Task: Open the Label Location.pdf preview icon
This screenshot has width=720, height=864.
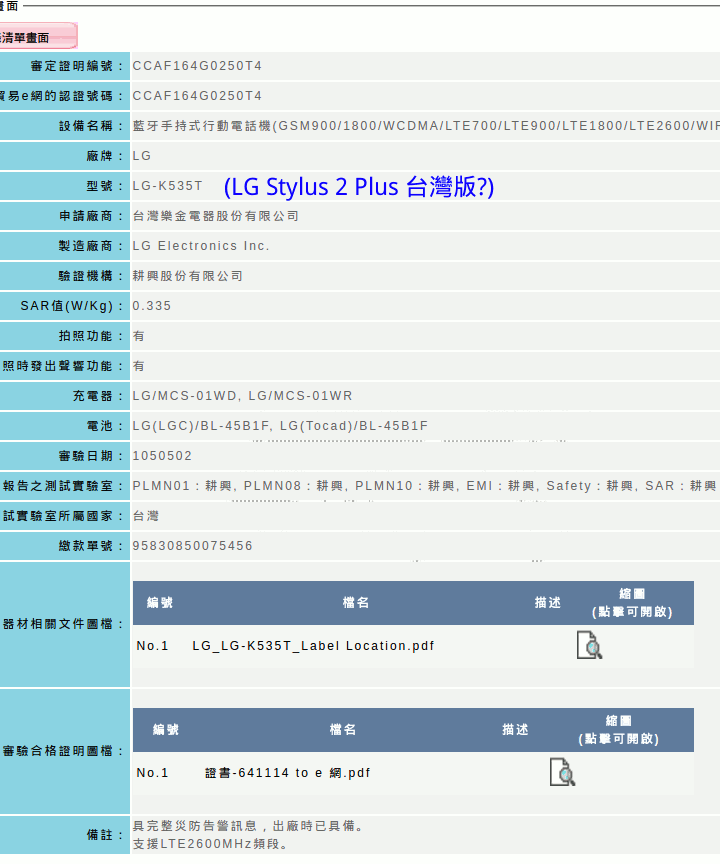Action: [x=589, y=645]
